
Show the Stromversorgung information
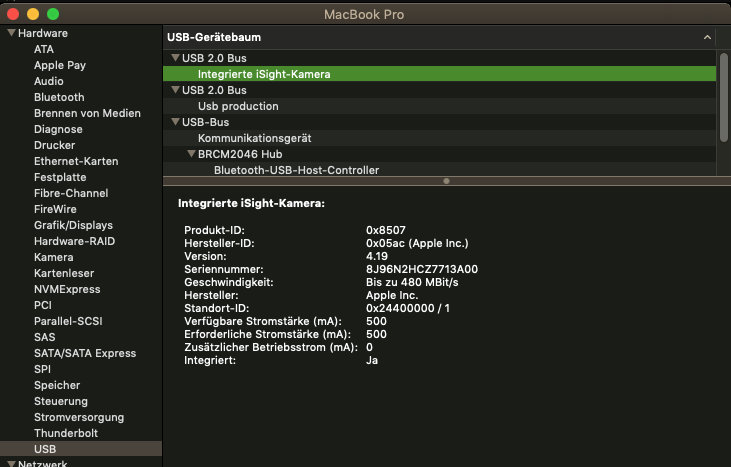click(x=79, y=417)
